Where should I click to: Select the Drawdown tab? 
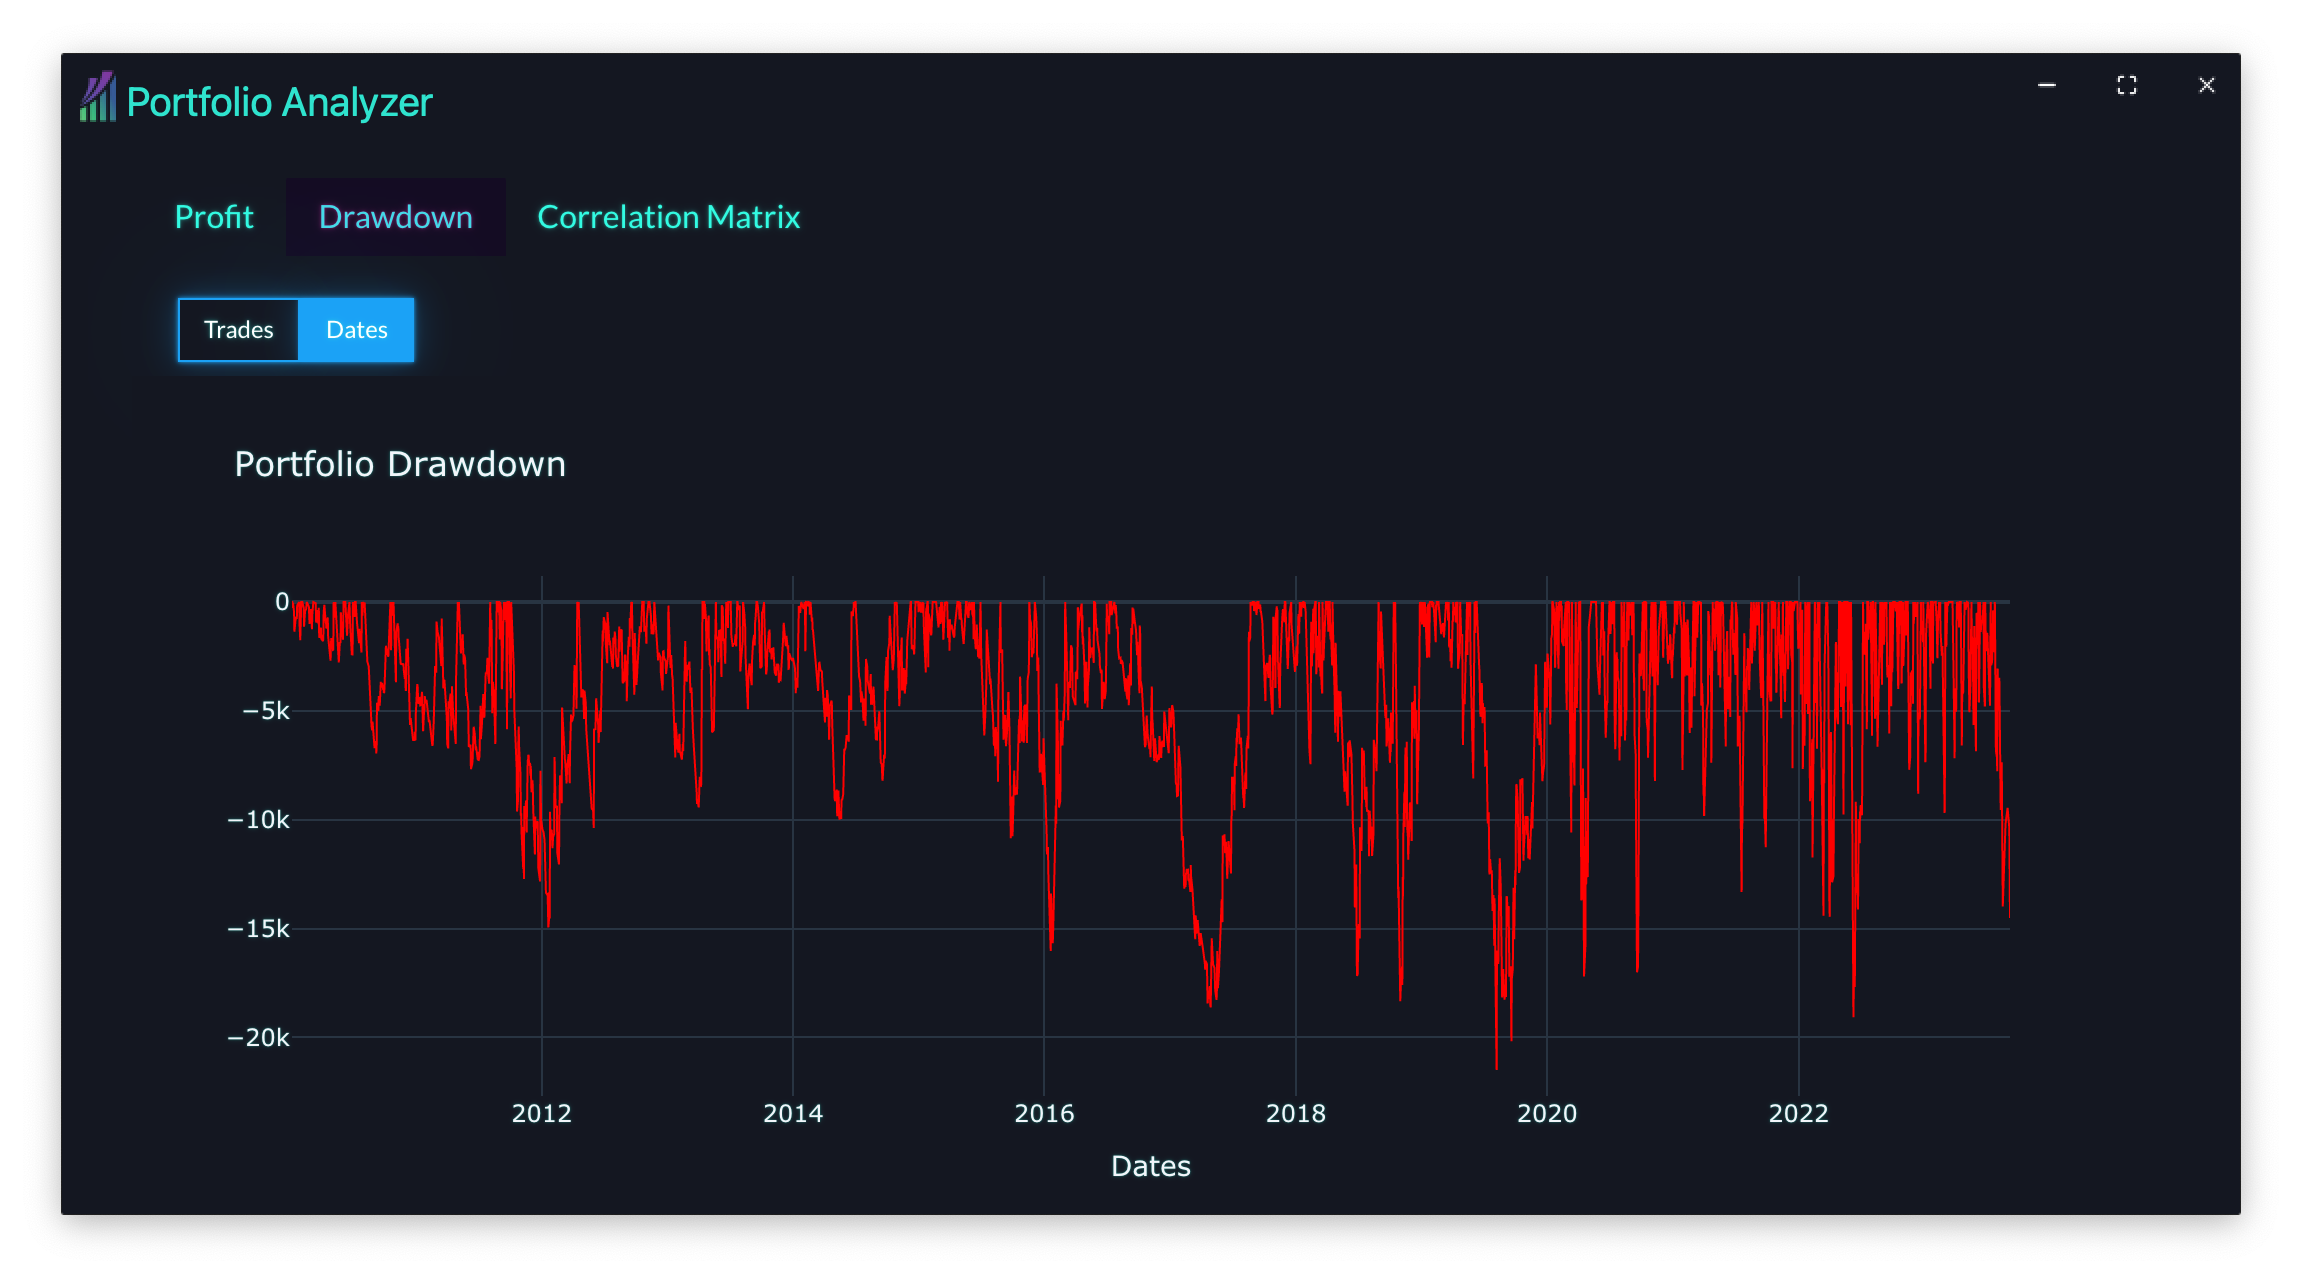(396, 217)
